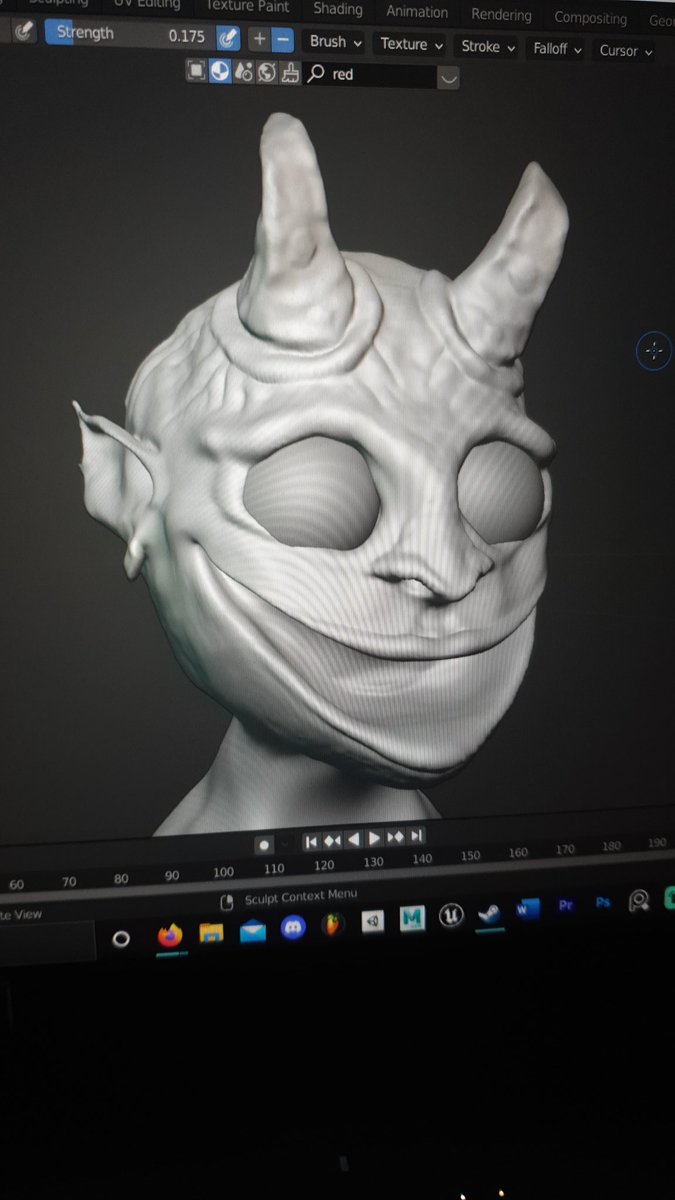
Task: Click frame 160 on the timeline
Action: [517, 853]
